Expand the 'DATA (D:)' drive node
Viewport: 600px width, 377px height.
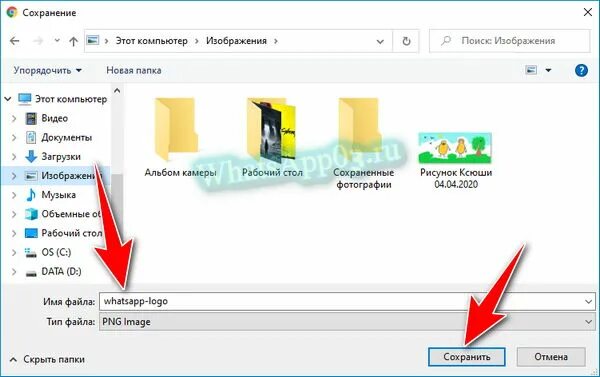(14, 272)
